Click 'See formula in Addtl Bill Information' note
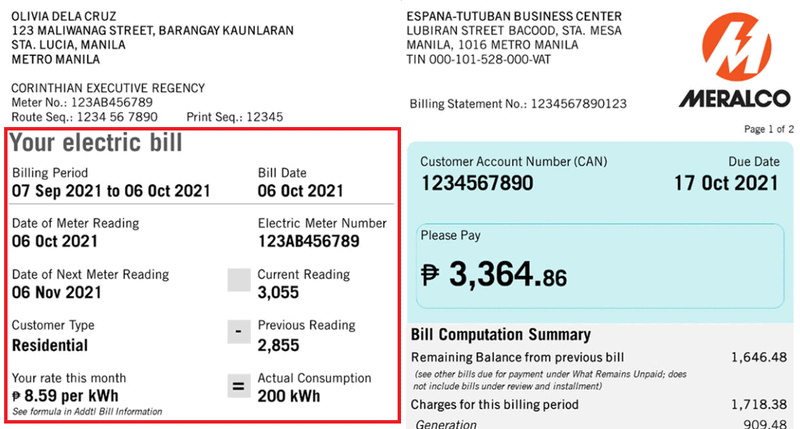 pyautogui.click(x=87, y=412)
